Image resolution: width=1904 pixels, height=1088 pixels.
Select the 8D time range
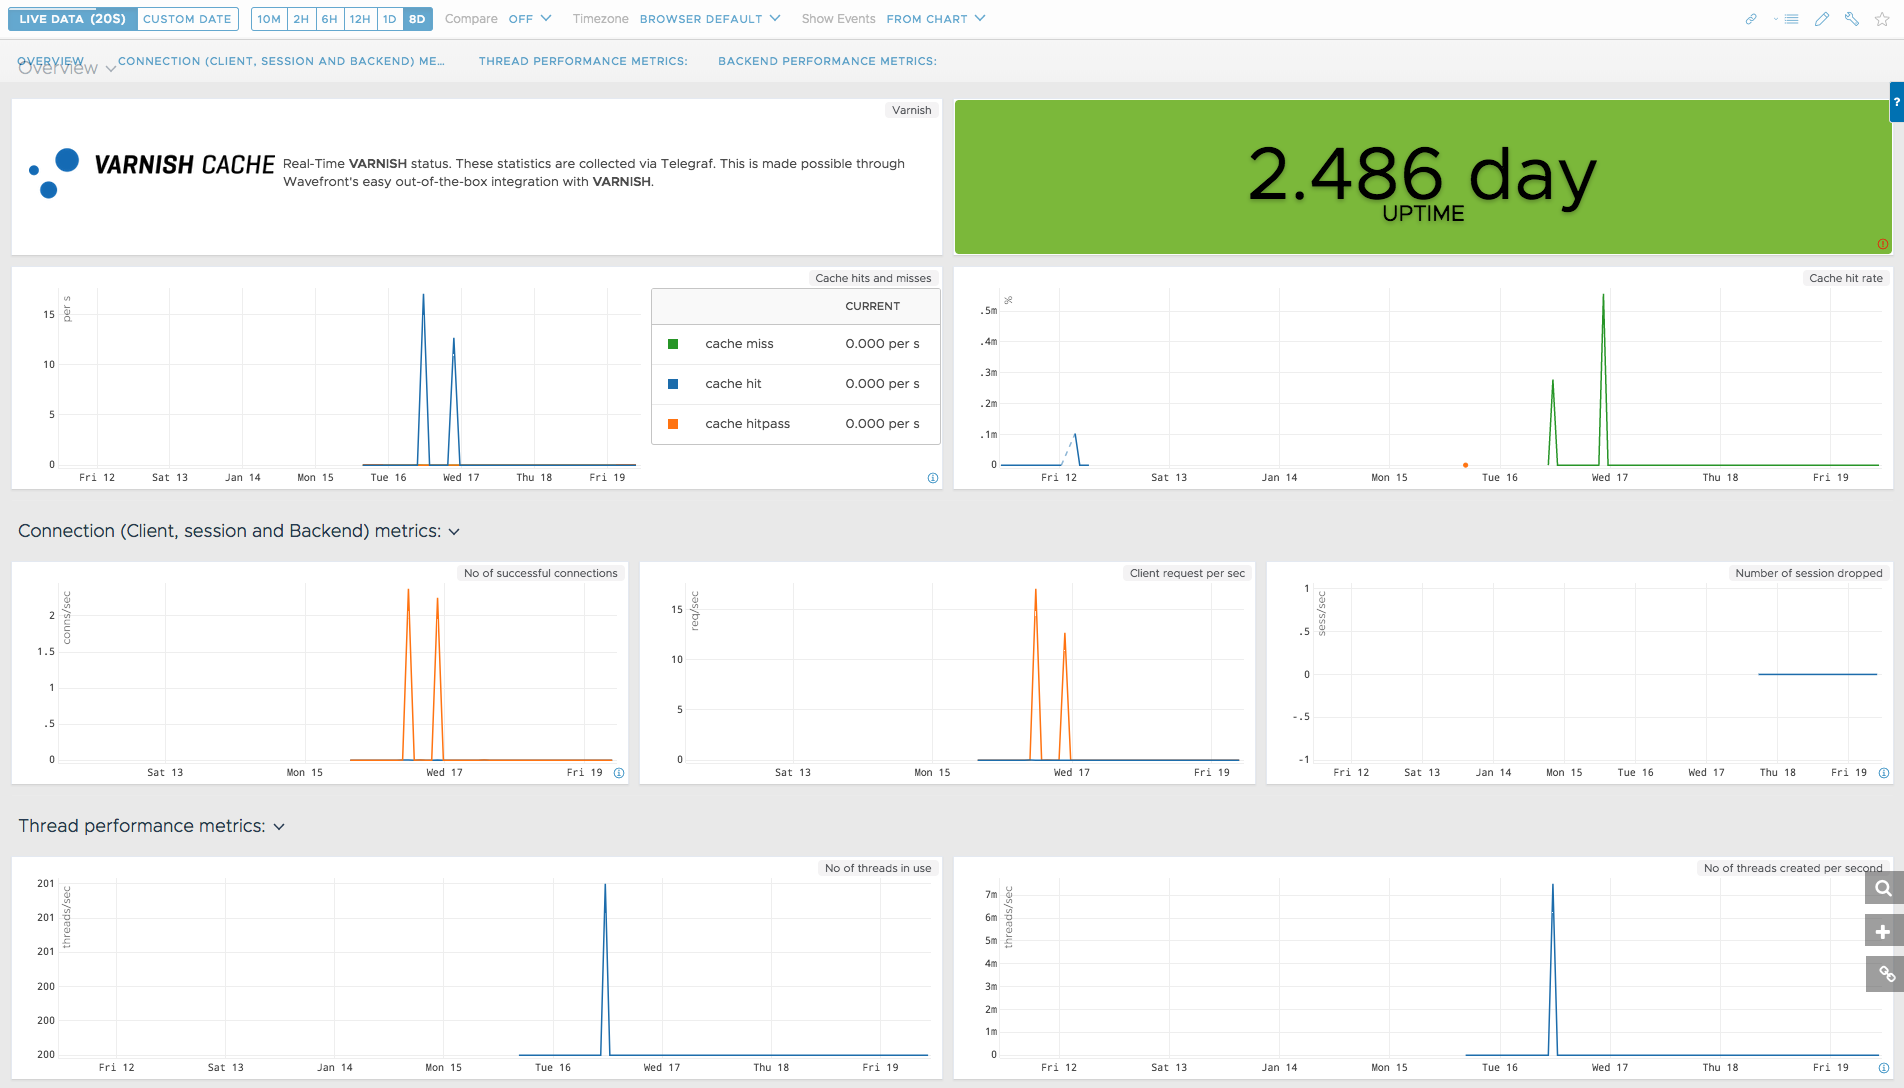[x=417, y=19]
